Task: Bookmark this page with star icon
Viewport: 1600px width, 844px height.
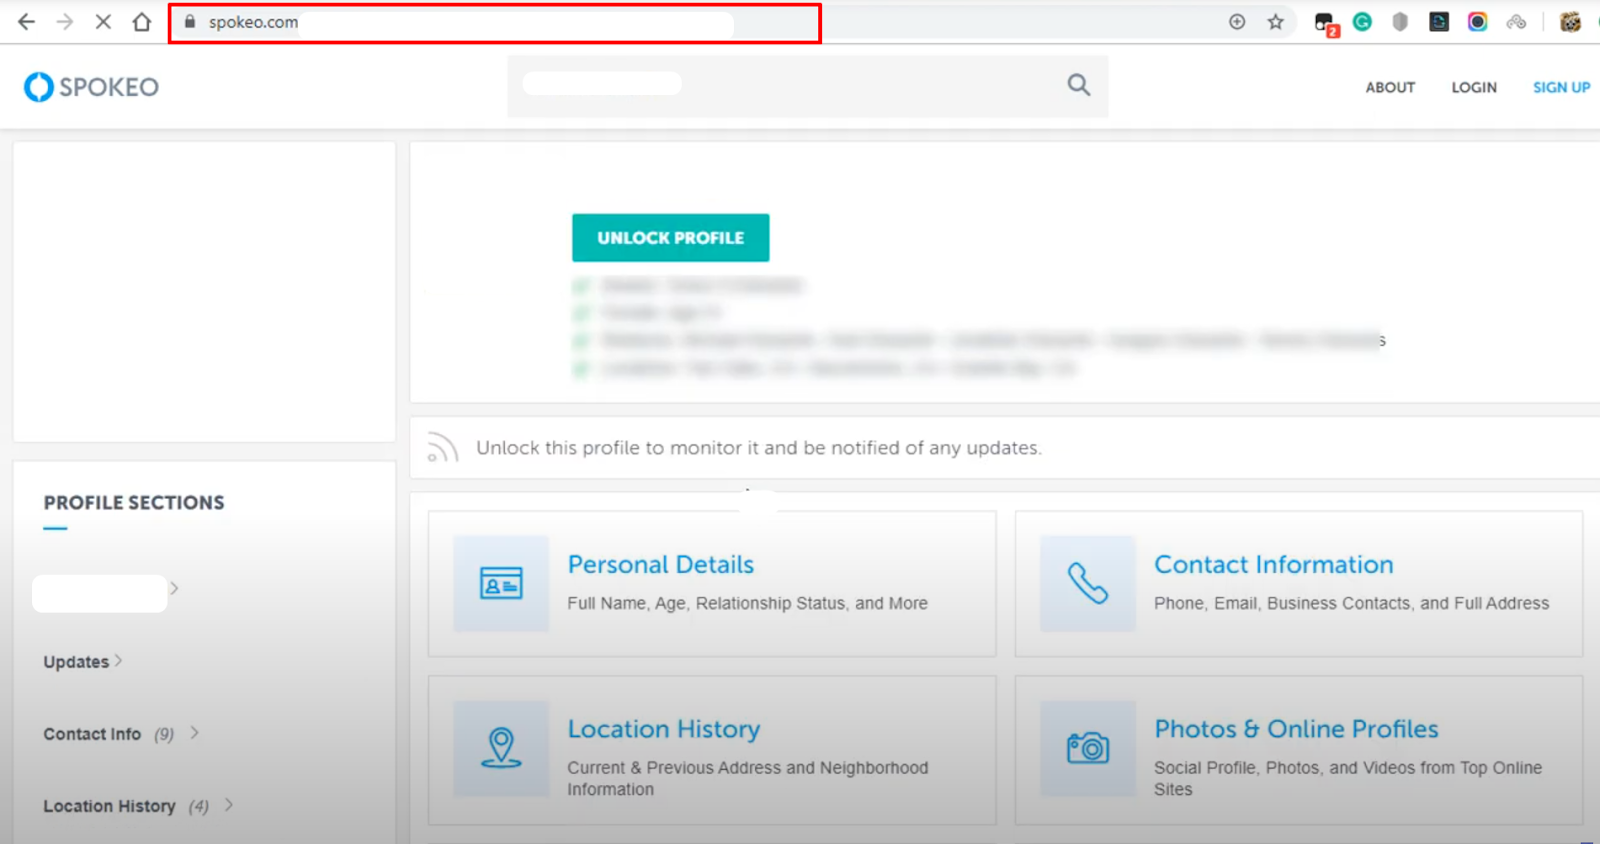Action: (x=1276, y=22)
